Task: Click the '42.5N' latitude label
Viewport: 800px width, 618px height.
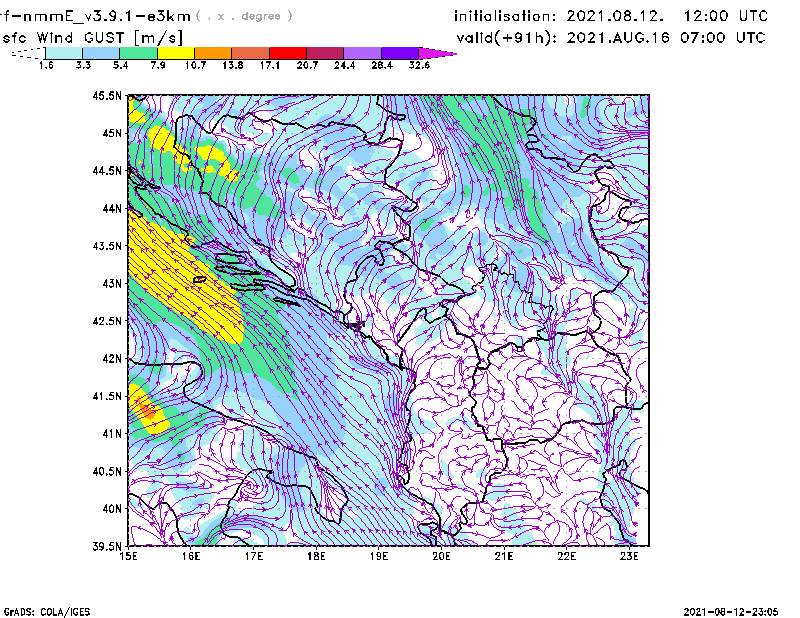Action: coord(107,321)
